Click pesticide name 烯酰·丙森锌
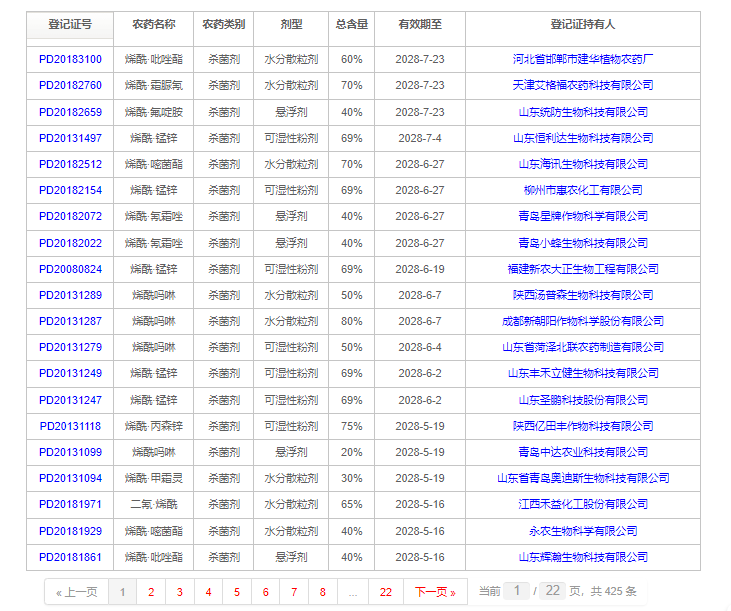The width and height of the screenshot is (731, 611). [154, 426]
